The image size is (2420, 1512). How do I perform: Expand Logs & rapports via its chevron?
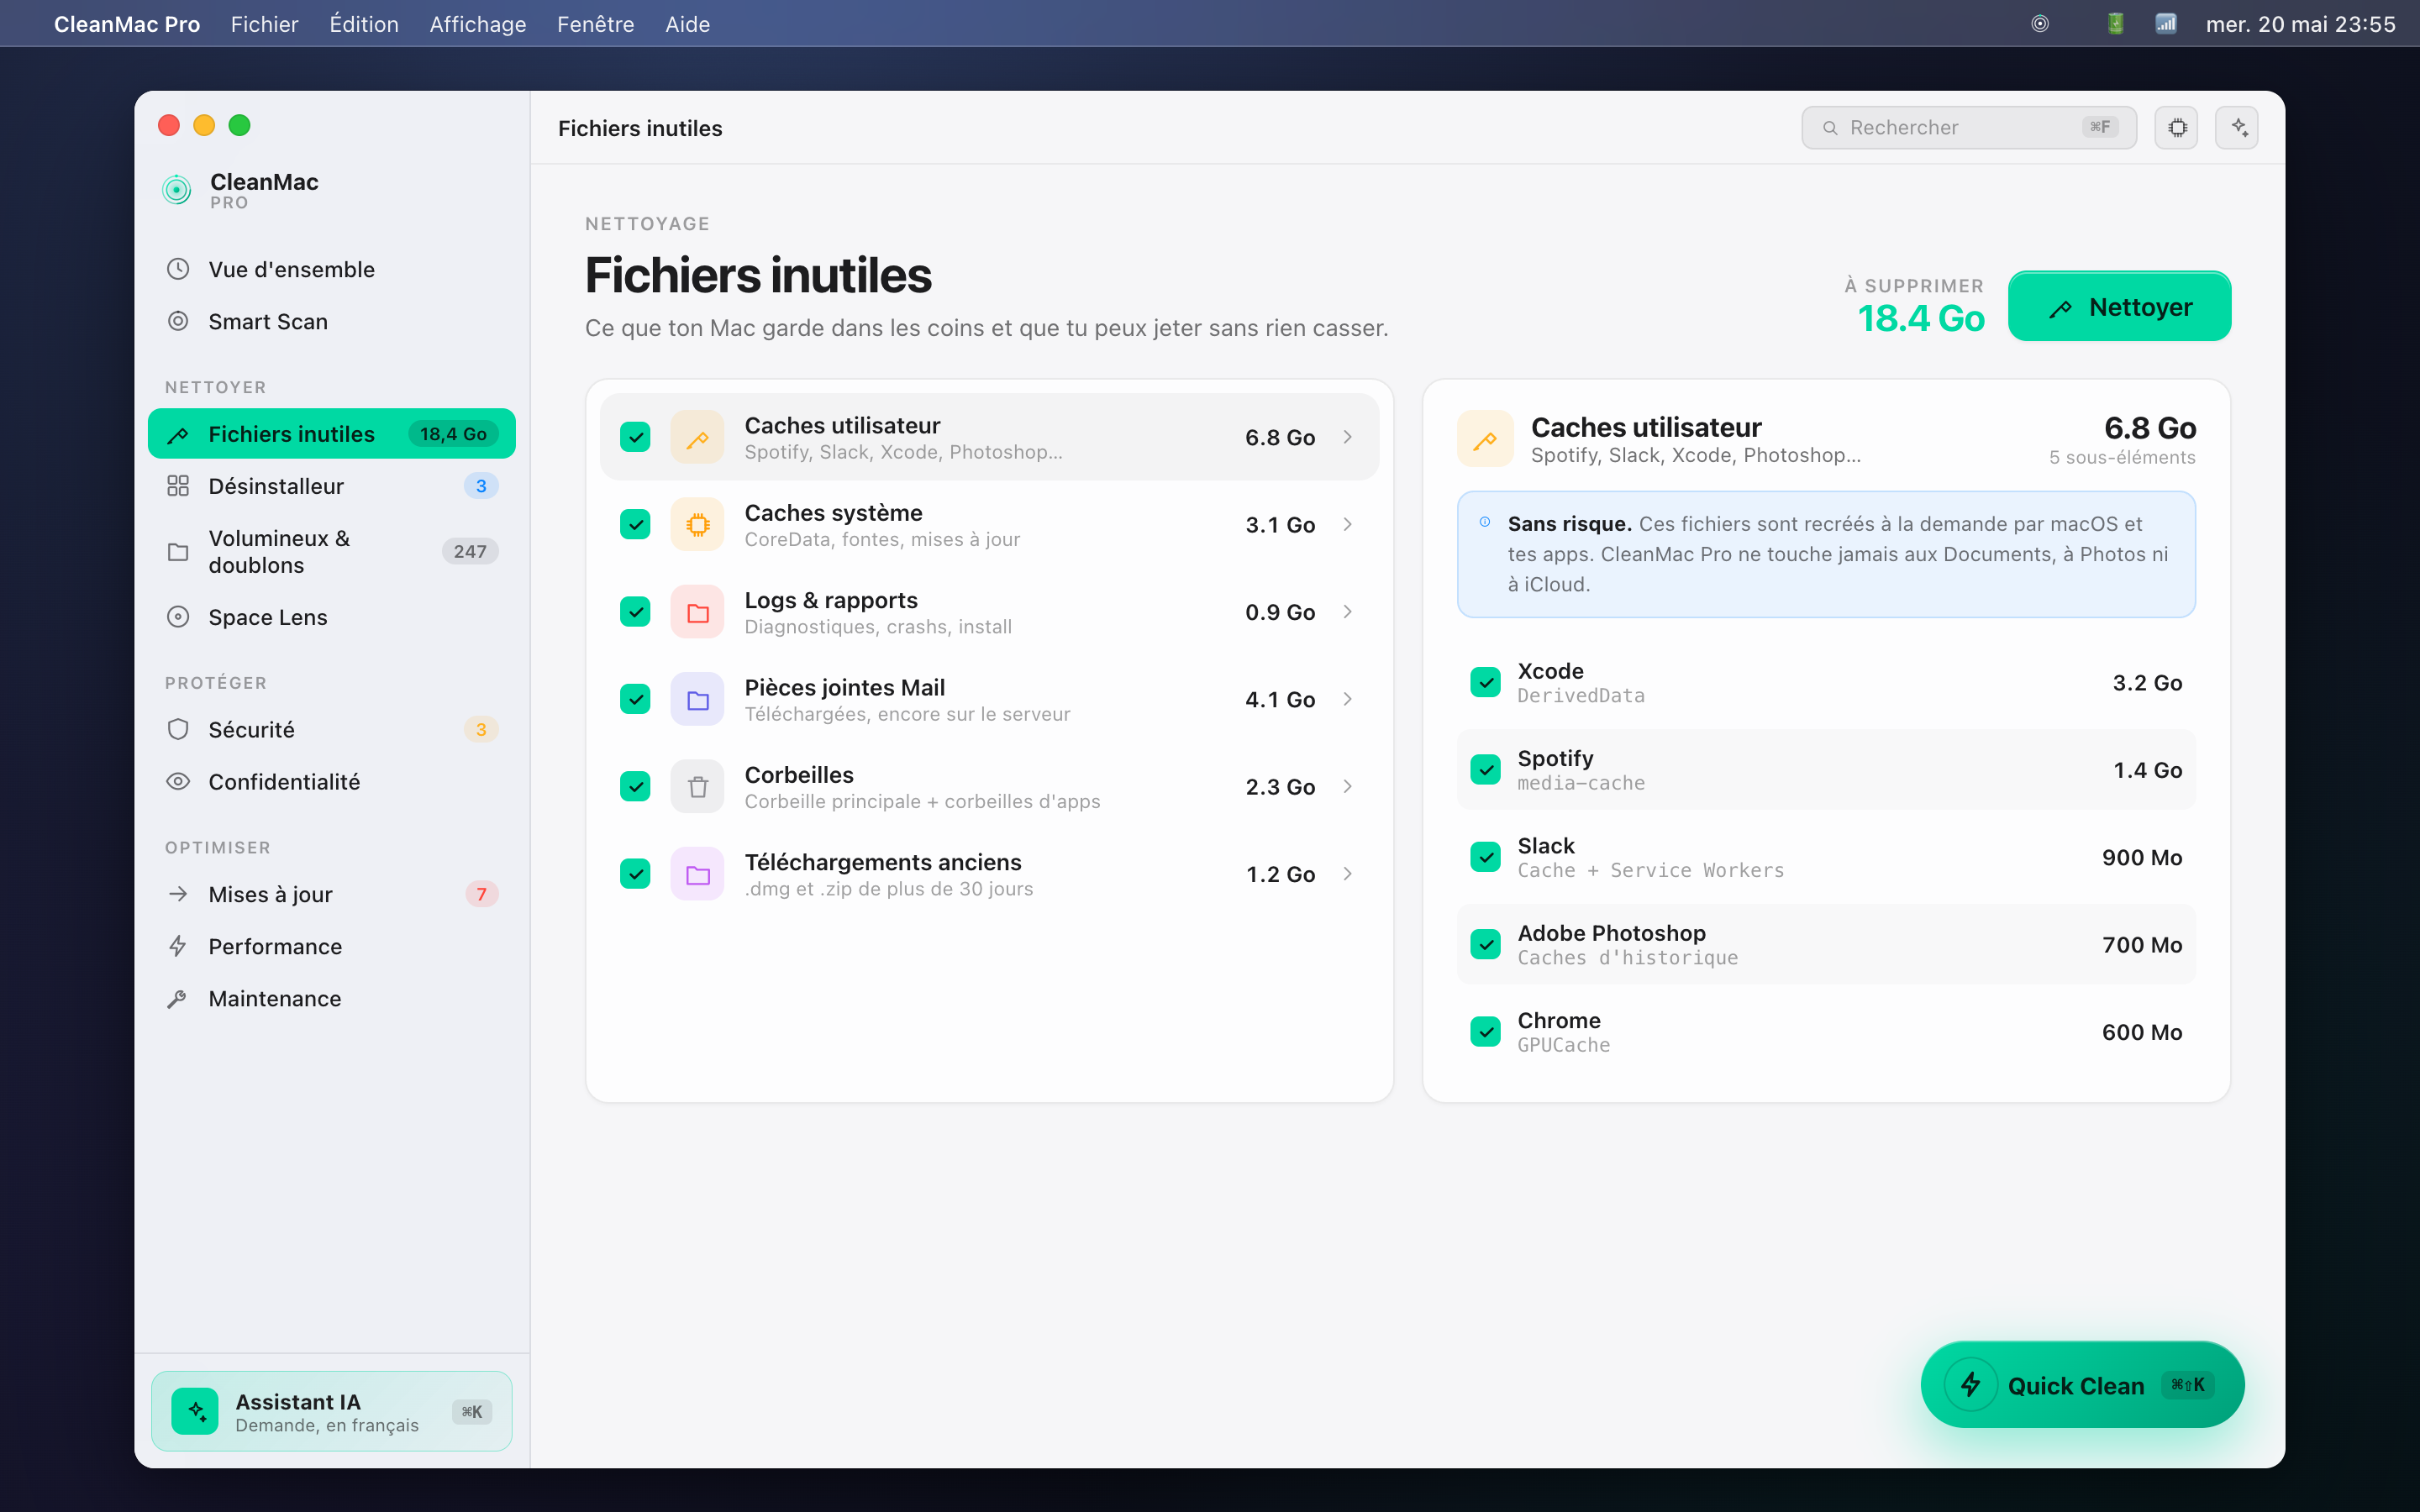tap(1348, 612)
